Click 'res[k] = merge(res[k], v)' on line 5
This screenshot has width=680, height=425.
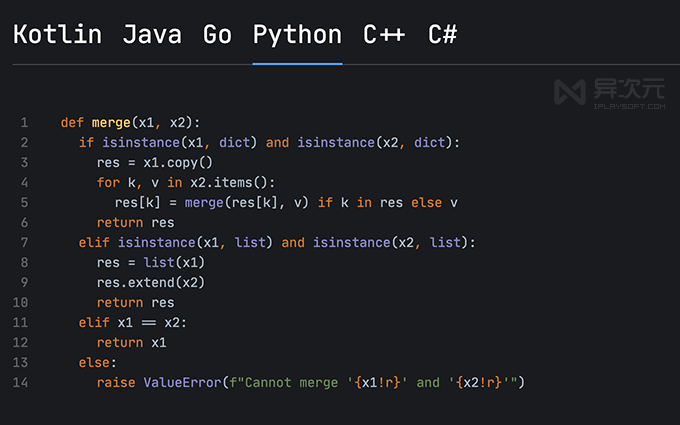coord(212,203)
